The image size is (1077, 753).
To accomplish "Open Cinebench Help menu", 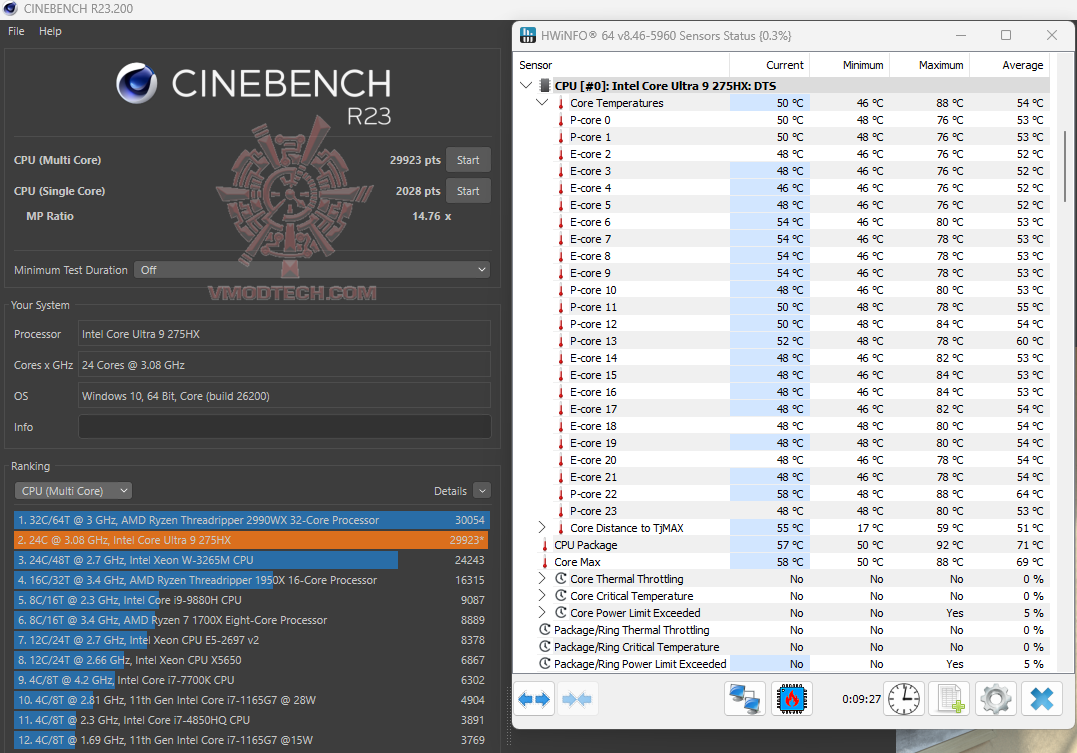I will click(50, 31).
